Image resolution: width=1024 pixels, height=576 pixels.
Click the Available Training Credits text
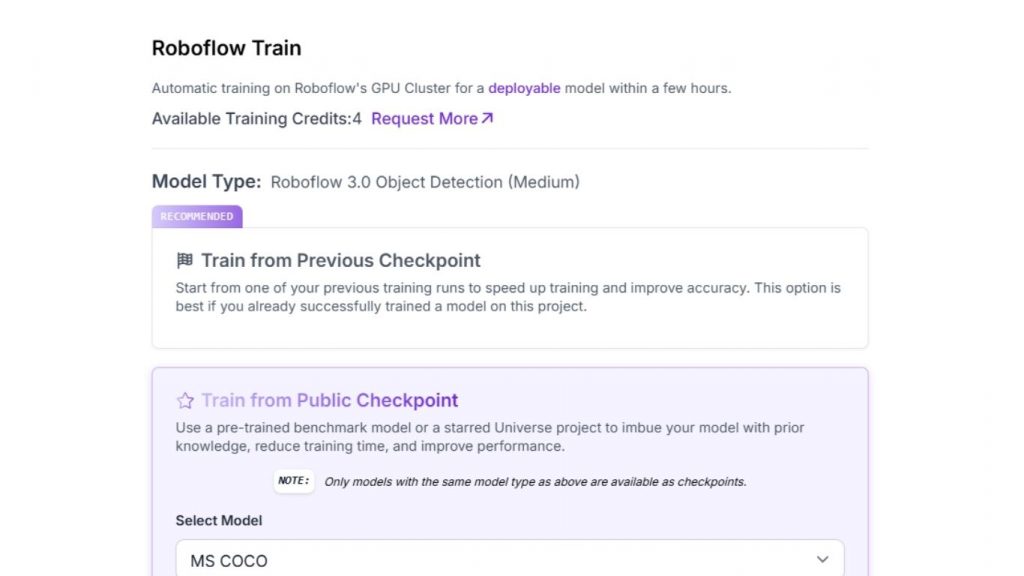256,119
